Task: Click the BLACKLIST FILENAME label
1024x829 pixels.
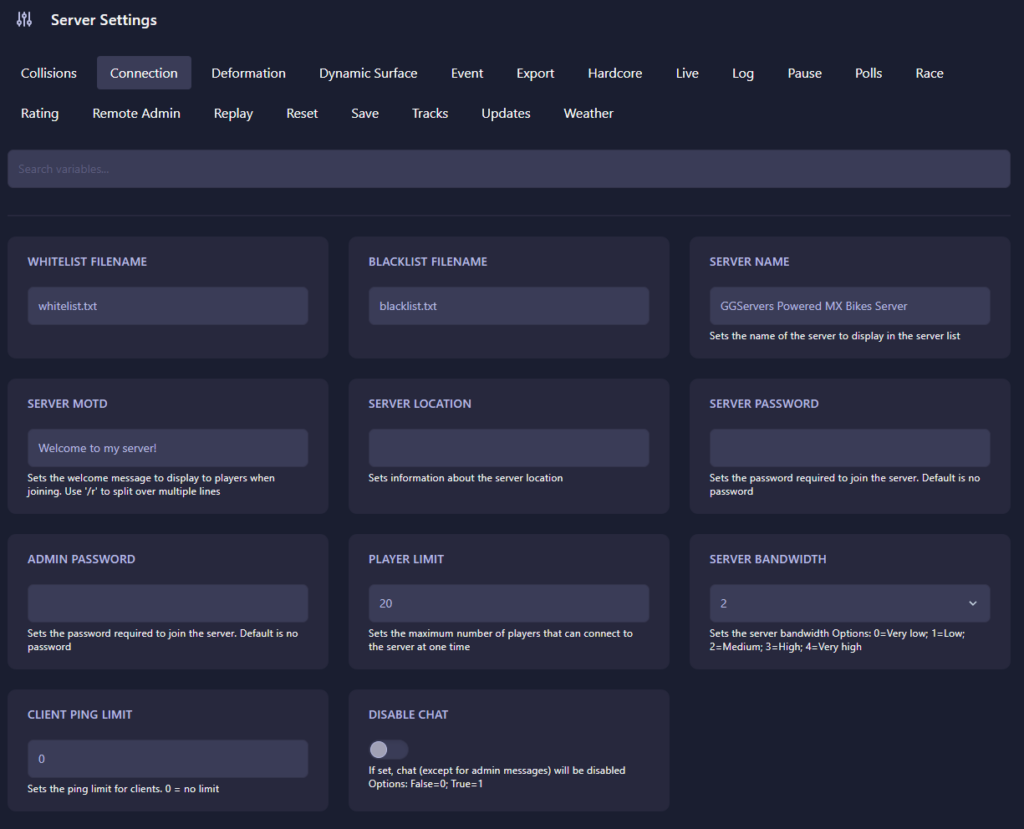Action: pyautogui.click(x=428, y=261)
